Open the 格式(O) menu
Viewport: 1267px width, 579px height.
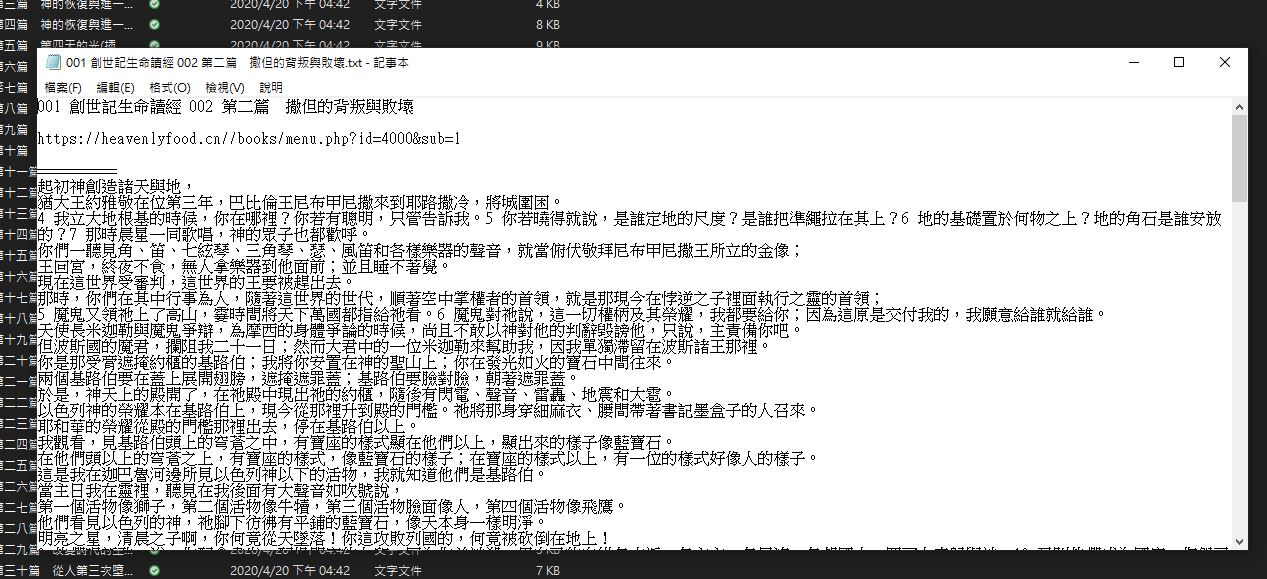coord(169,87)
